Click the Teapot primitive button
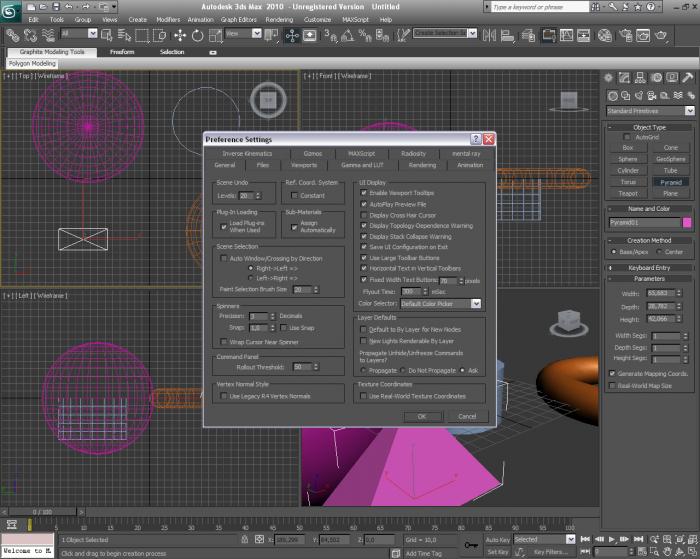 (x=628, y=193)
